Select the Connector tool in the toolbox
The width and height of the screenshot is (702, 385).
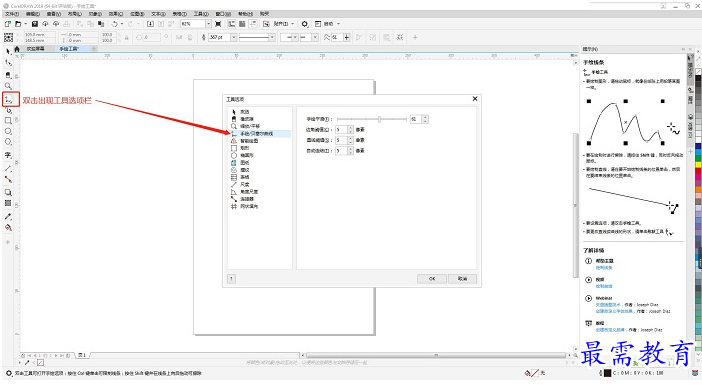tap(8, 180)
